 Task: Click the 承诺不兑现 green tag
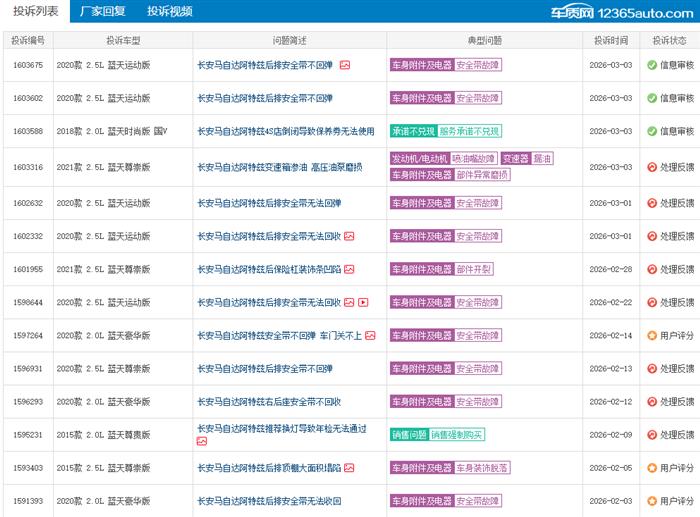pyautogui.click(x=412, y=131)
